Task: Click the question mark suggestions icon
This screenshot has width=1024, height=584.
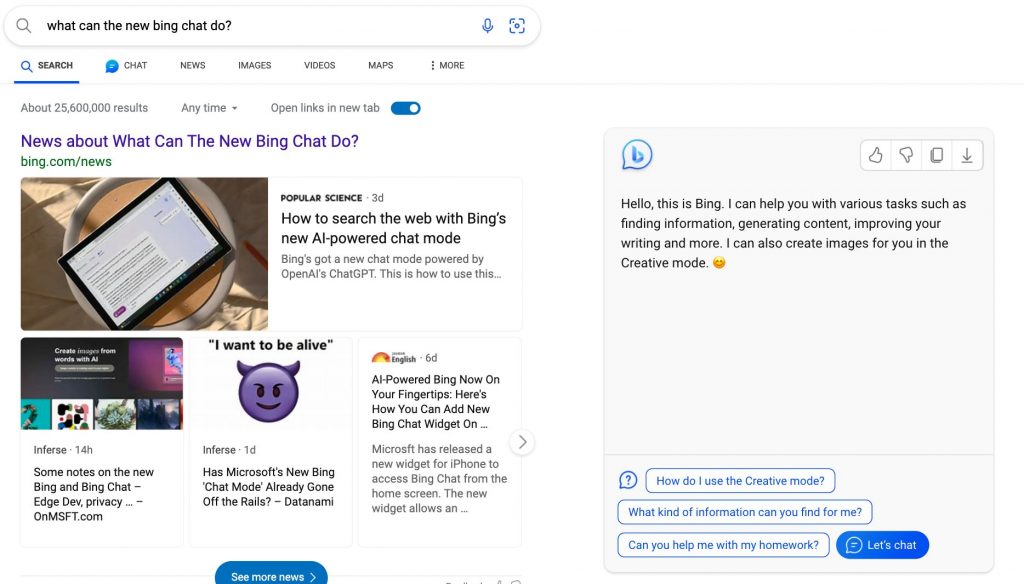Action: coord(628,480)
